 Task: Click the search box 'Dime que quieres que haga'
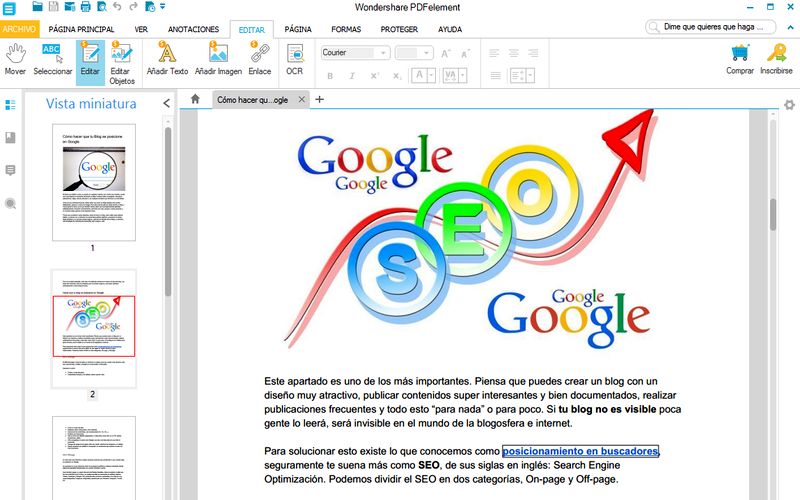711,27
